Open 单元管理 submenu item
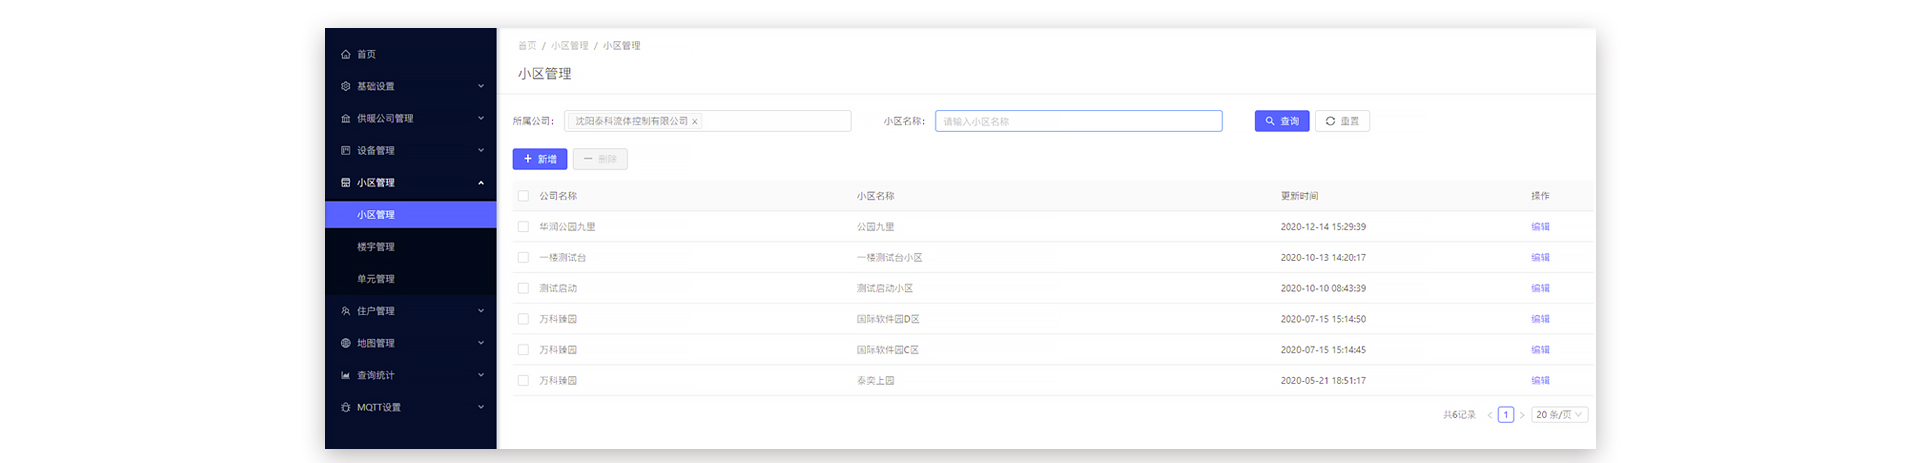Image resolution: width=1920 pixels, height=463 pixels. point(376,279)
